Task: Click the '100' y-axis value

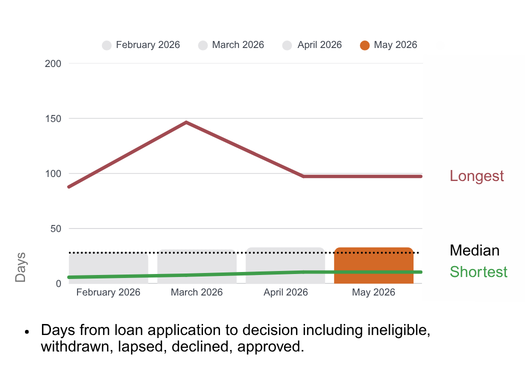Action: coord(53,174)
